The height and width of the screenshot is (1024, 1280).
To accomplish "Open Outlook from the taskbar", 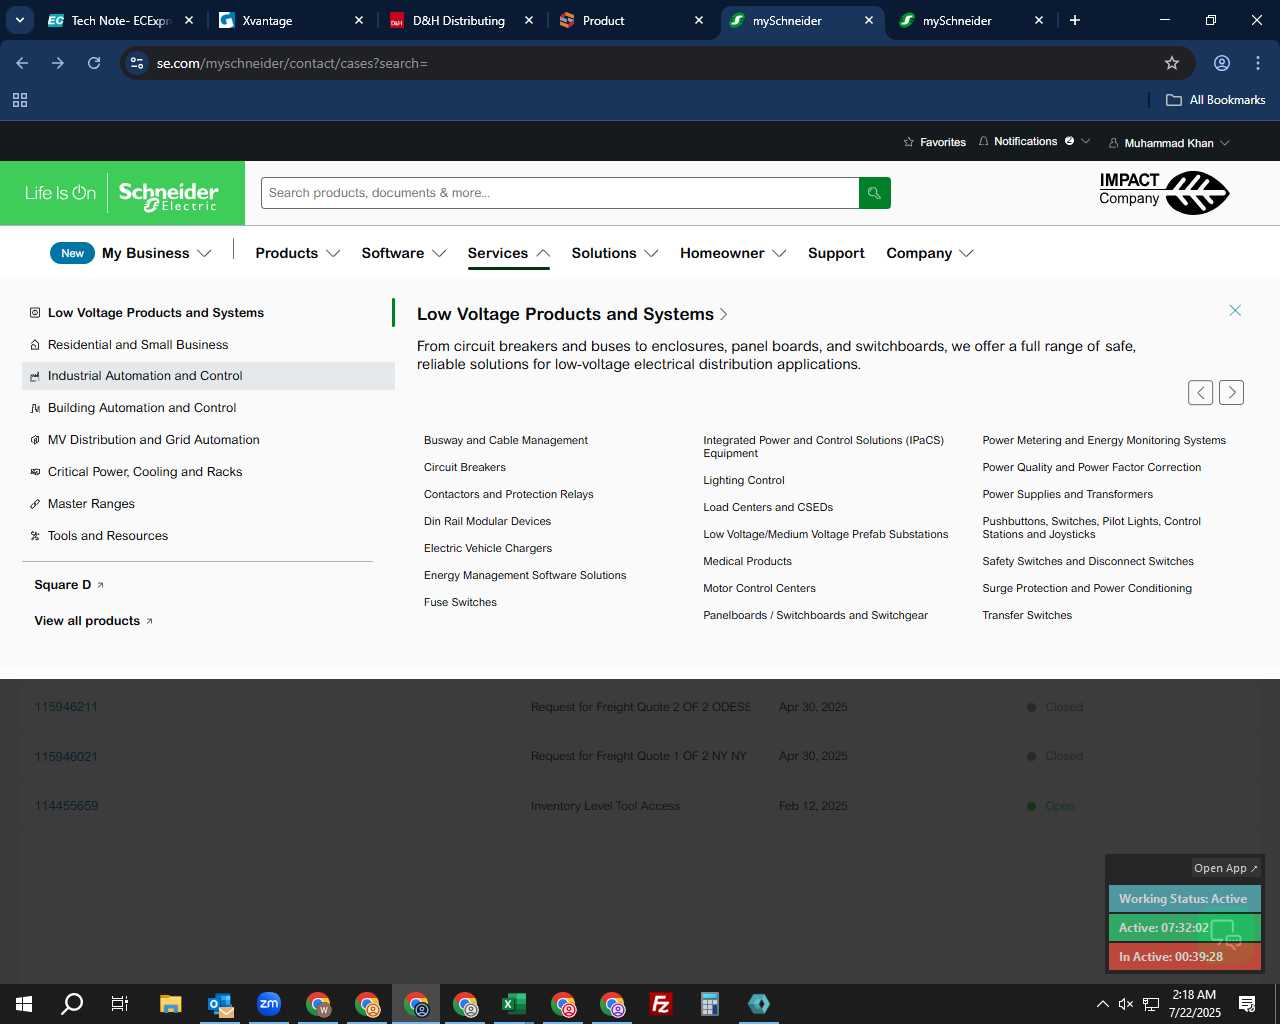I will [220, 1004].
